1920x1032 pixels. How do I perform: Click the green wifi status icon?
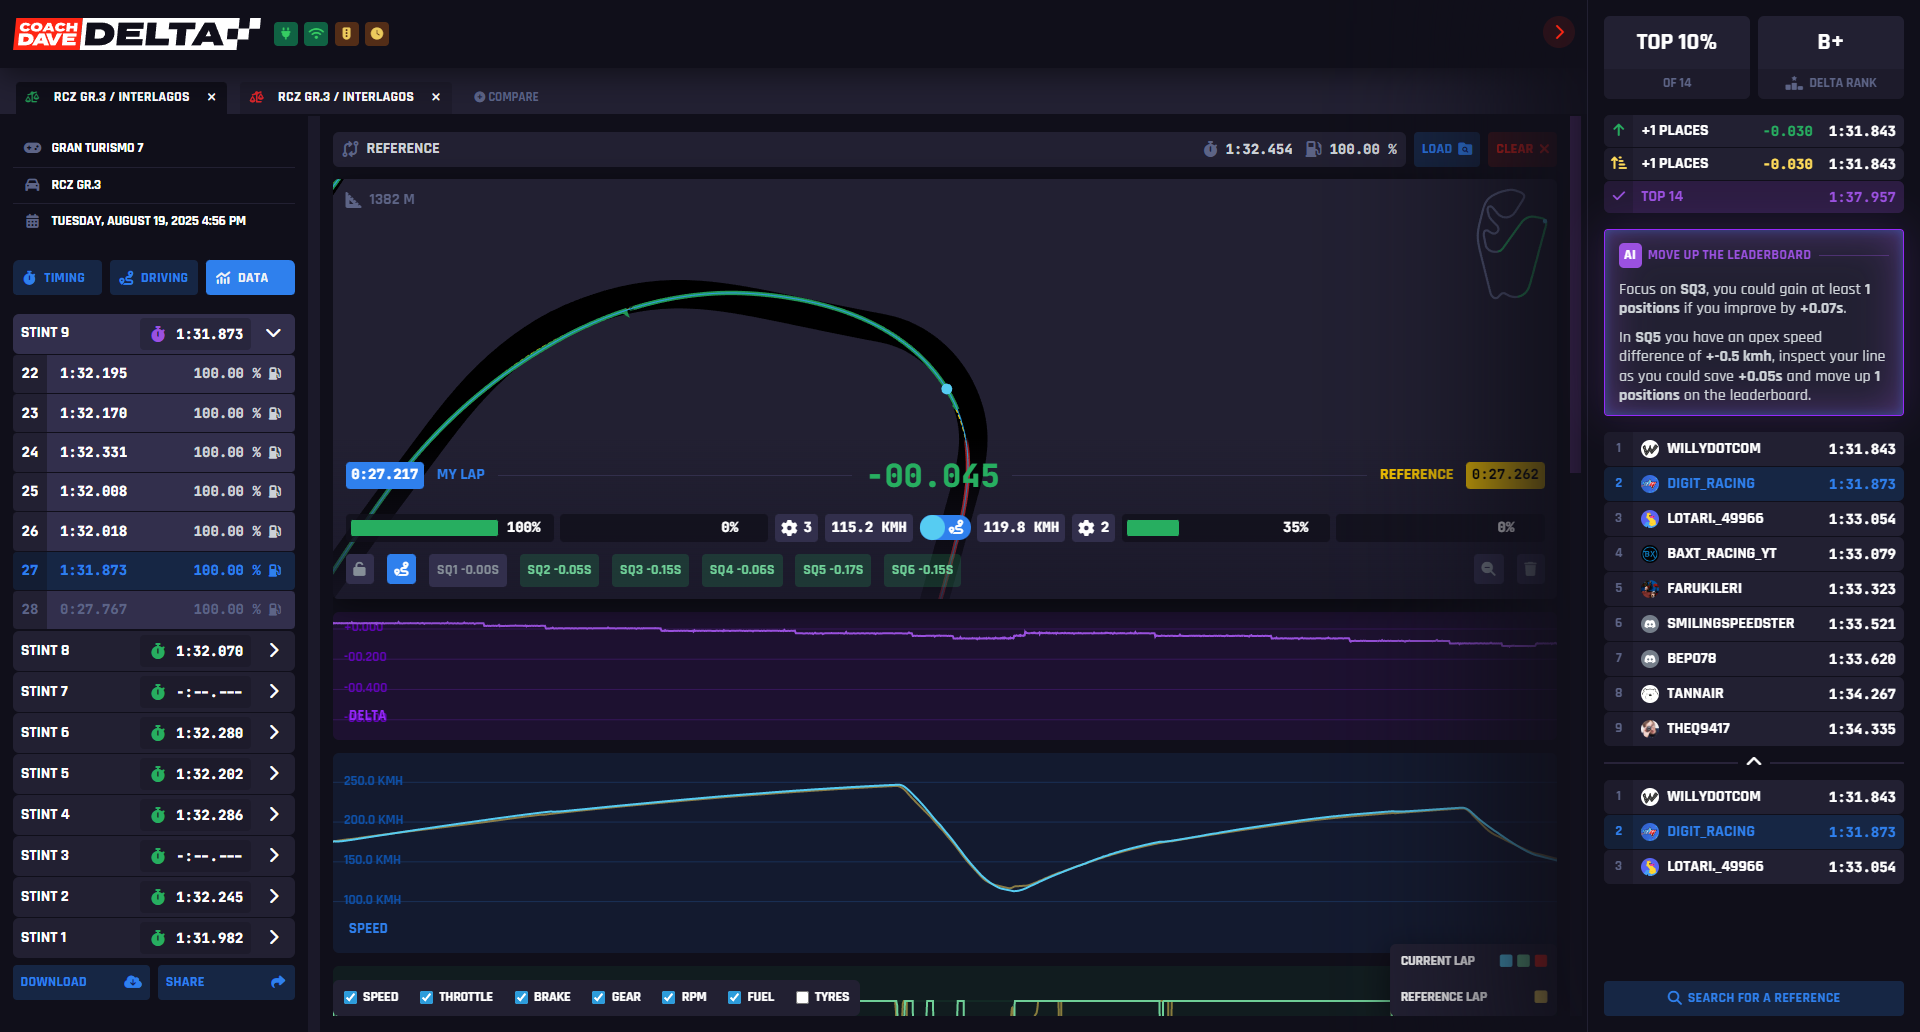pyautogui.click(x=316, y=34)
